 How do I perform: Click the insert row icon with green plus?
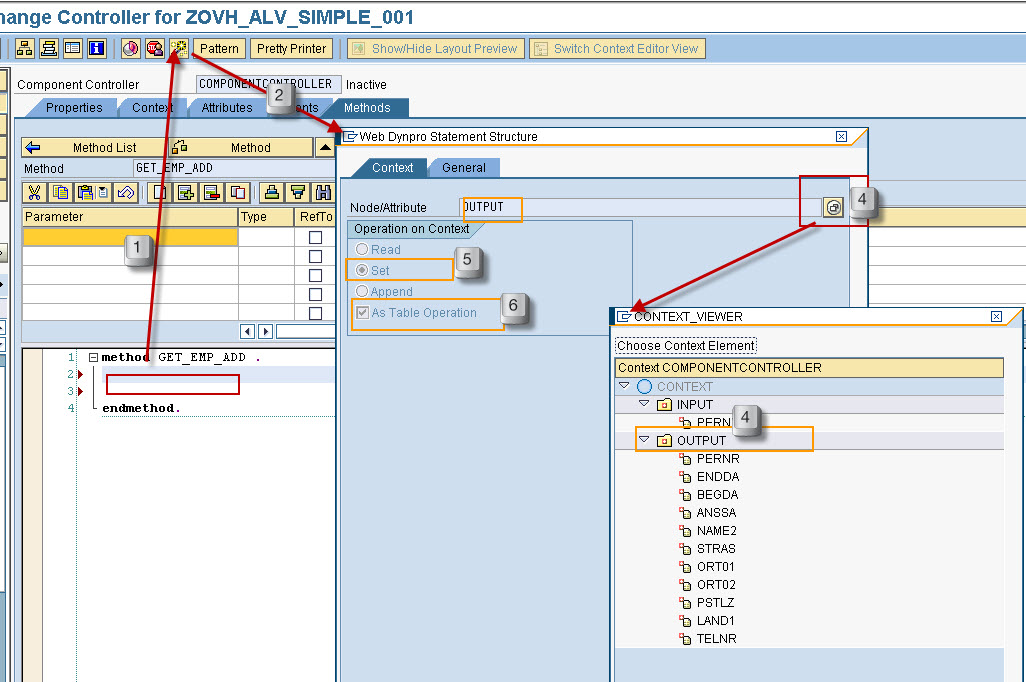coord(186,192)
